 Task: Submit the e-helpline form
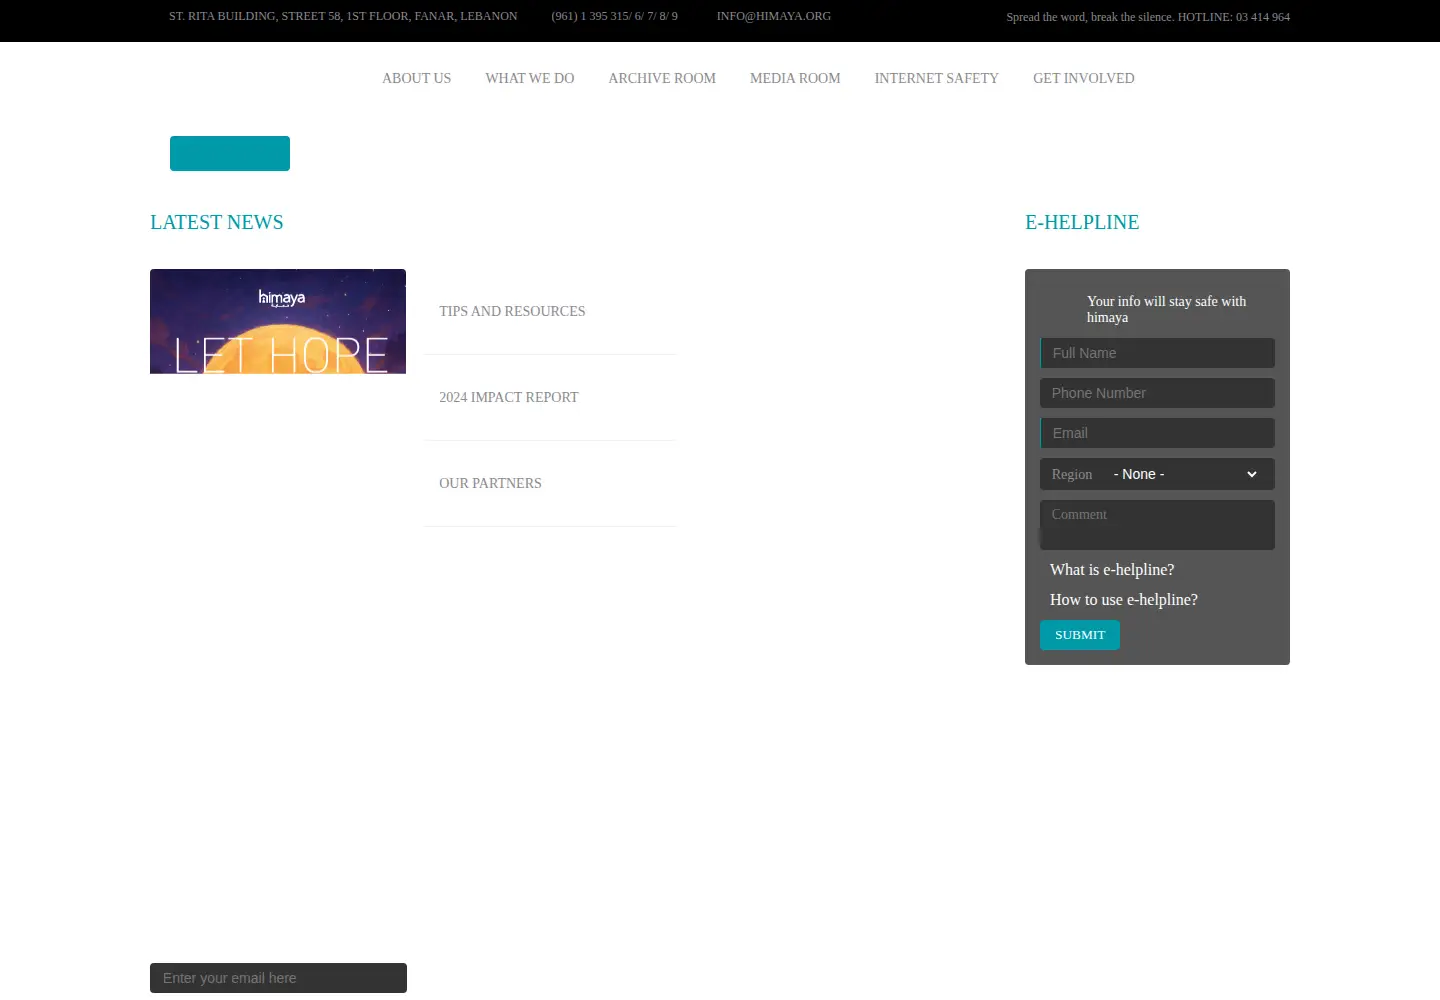(1080, 635)
